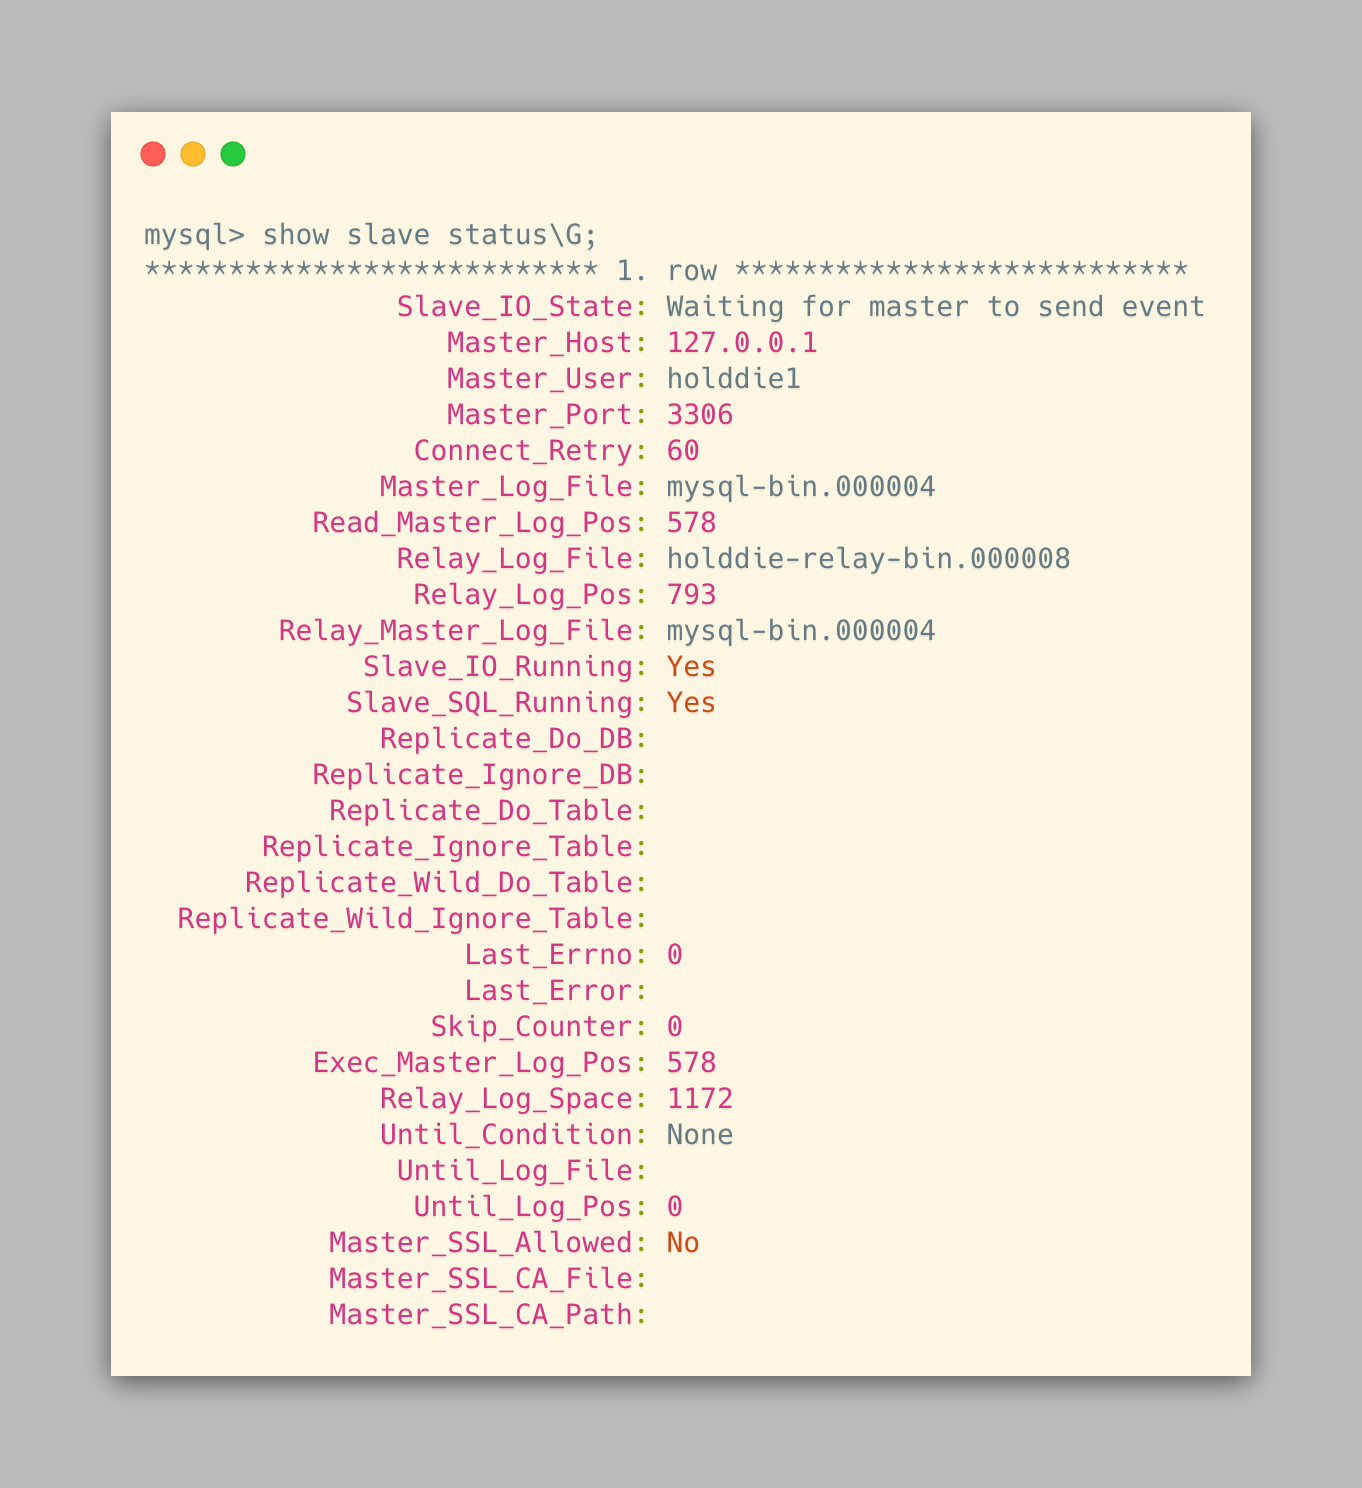Click the Slave_SQL_Running 'Yes' value
This screenshot has width=1362, height=1488.
pyautogui.click(x=692, y=703)
